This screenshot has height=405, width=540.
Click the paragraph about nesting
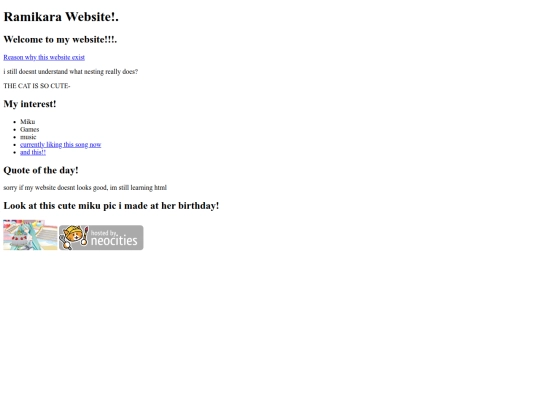[71, 72]
